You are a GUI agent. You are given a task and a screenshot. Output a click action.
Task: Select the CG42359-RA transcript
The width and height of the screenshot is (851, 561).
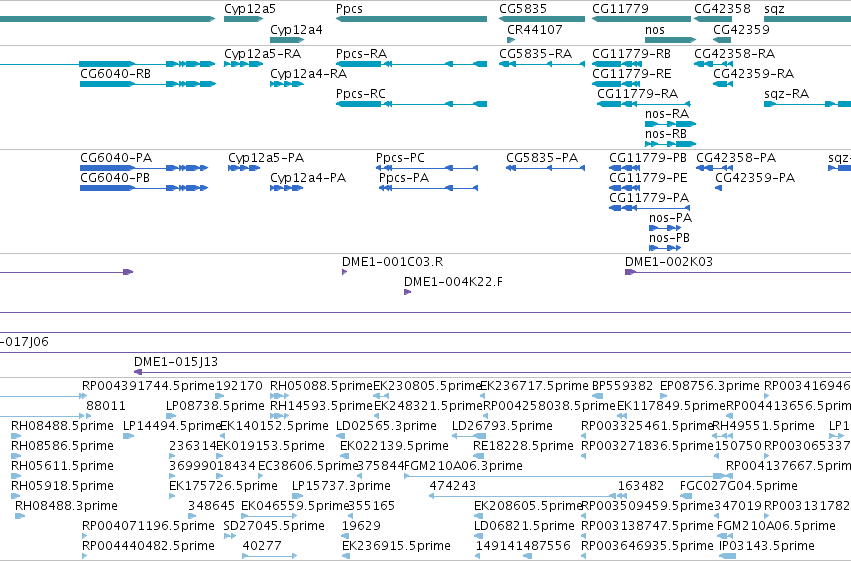coord(723,84)
